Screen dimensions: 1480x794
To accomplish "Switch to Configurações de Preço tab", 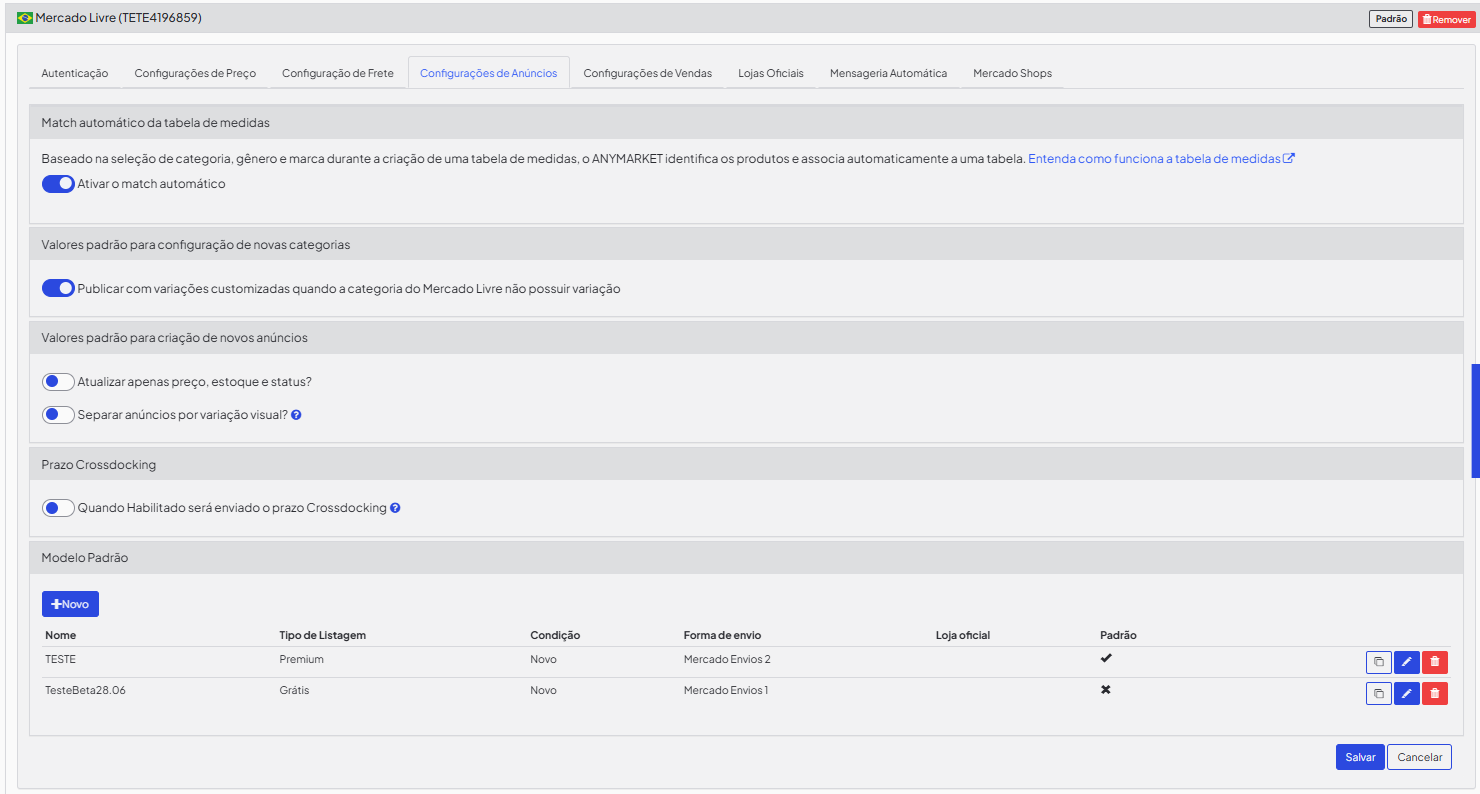I will pos(195,73).
